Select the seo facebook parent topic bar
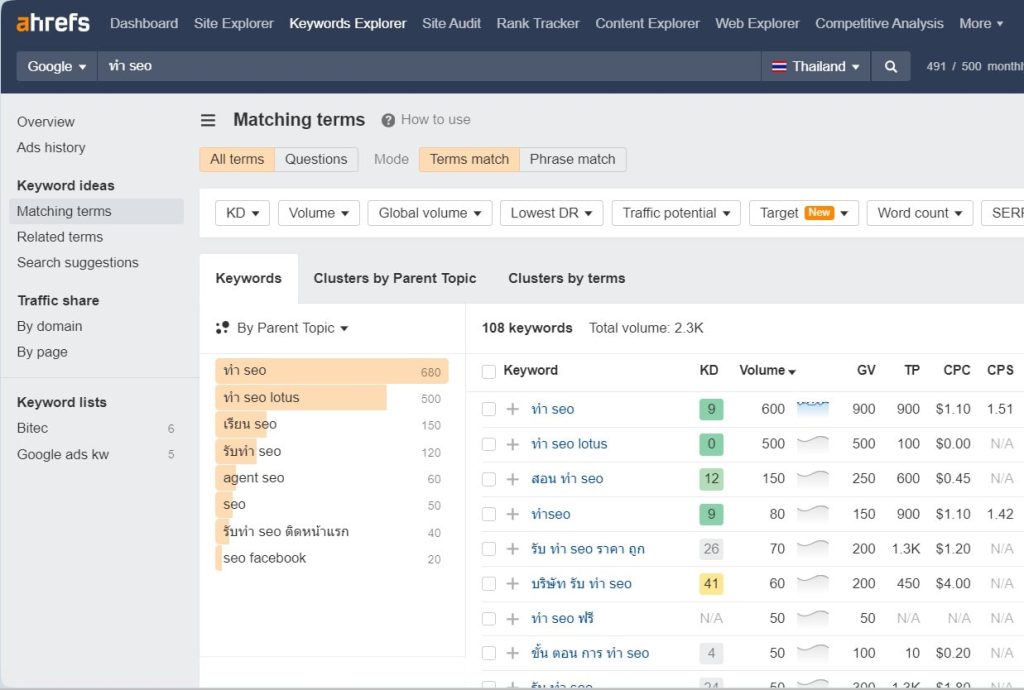 coord(332,558)
